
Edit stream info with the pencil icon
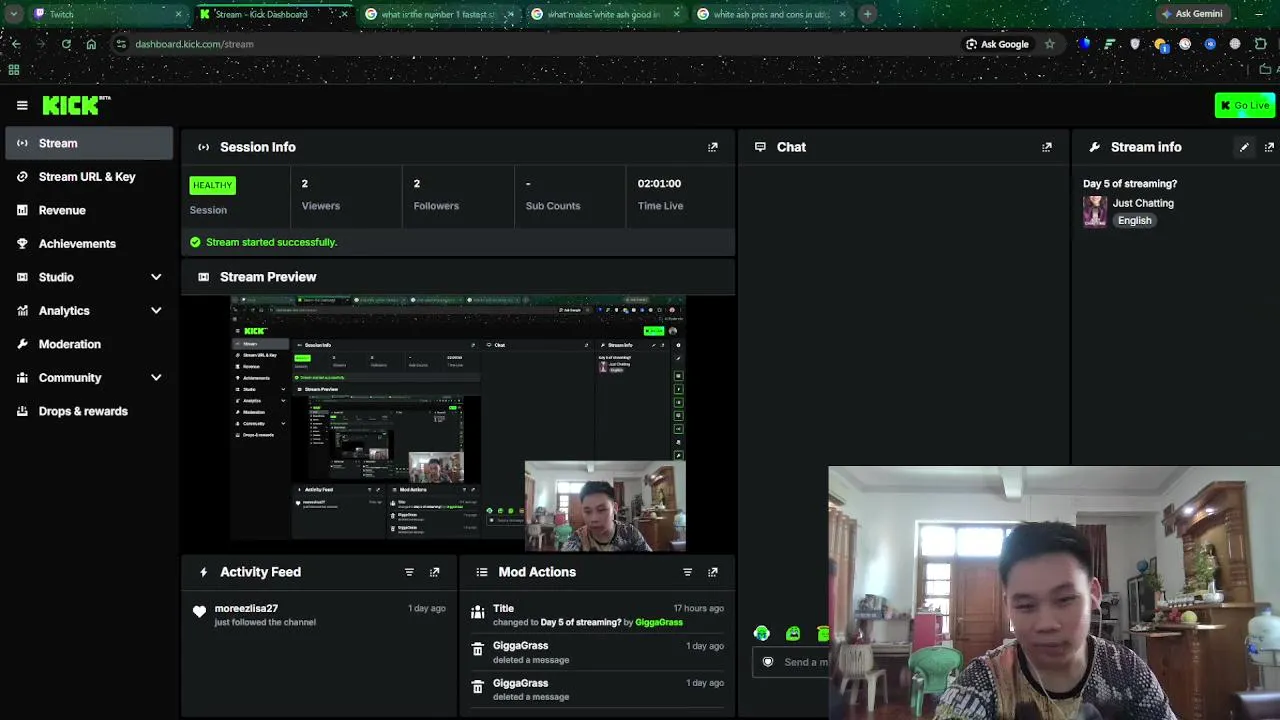coord(1244,147)
